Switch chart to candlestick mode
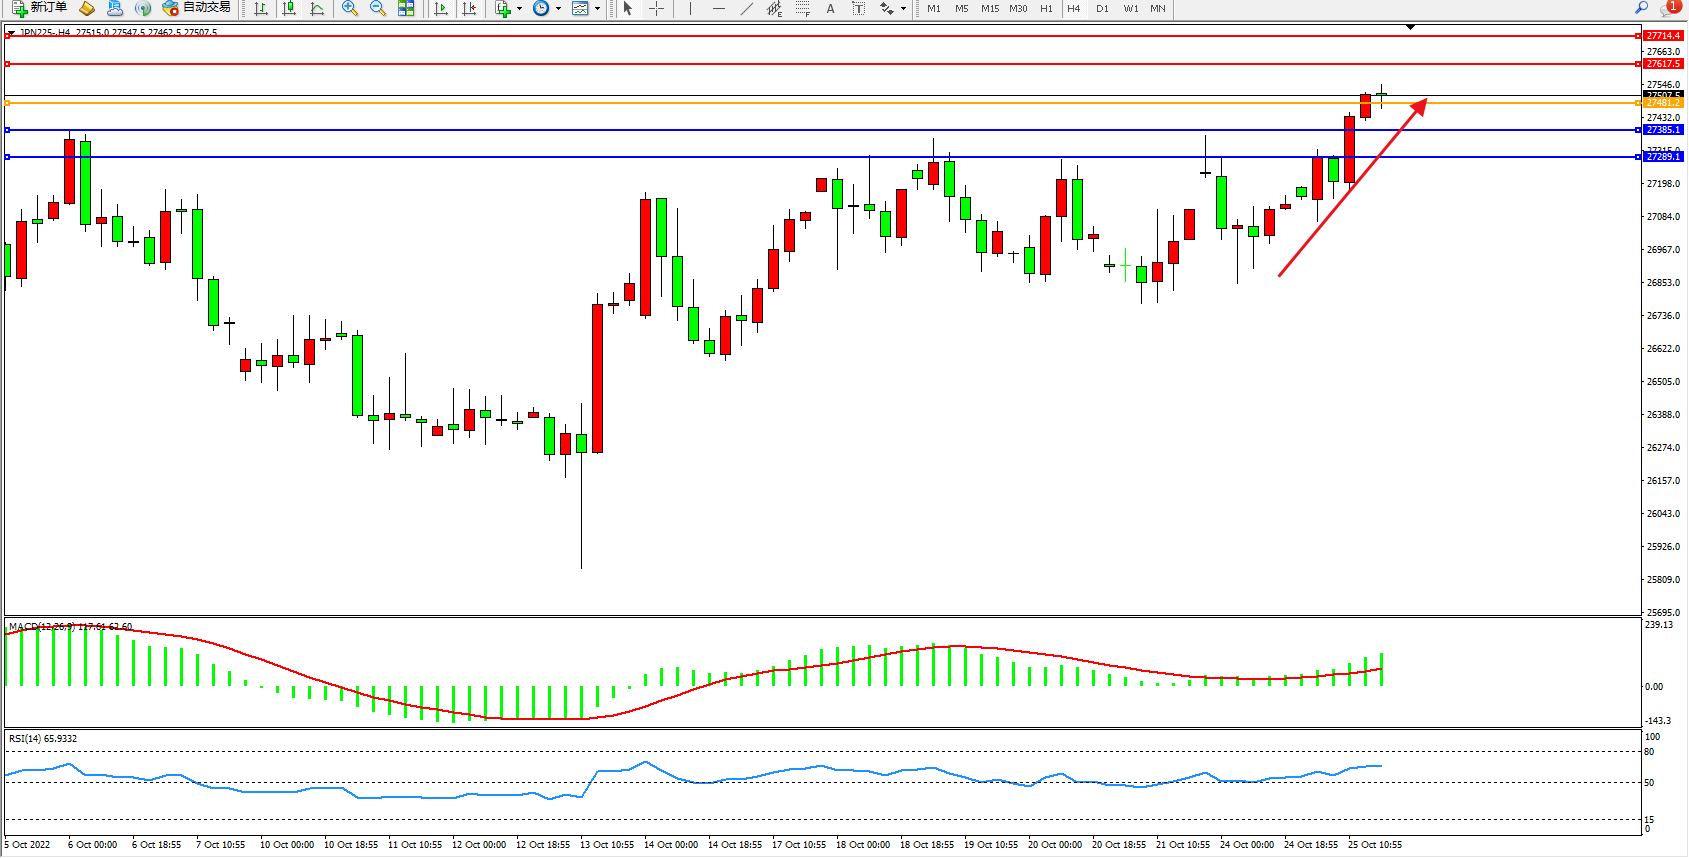The image size is (1689, 858). 289,8
